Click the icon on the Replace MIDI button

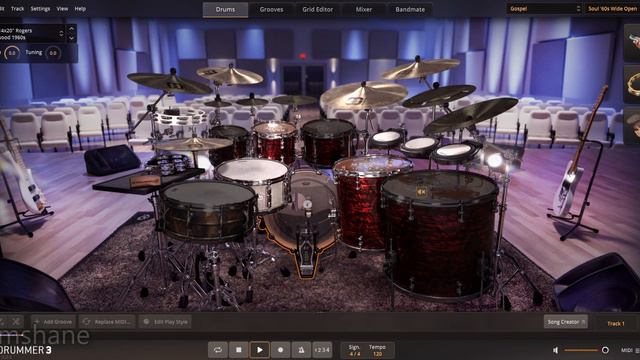pyautogui.click(x=86, y=322)
